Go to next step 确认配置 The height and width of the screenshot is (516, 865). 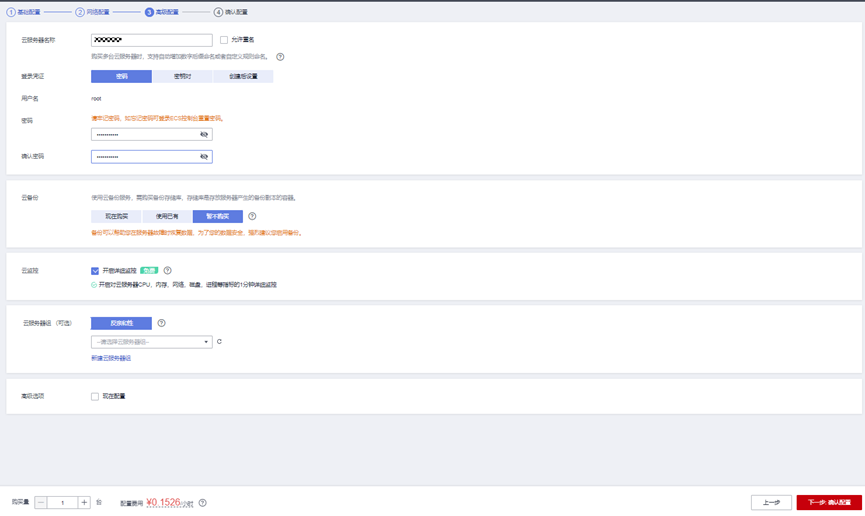click(x=828, y=502)
